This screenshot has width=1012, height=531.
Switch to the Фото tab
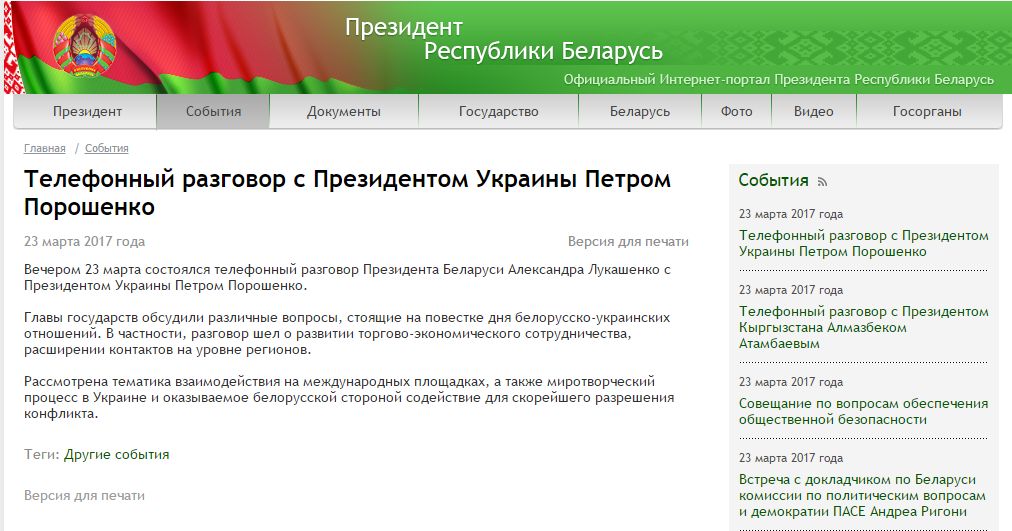pos(736,112)
